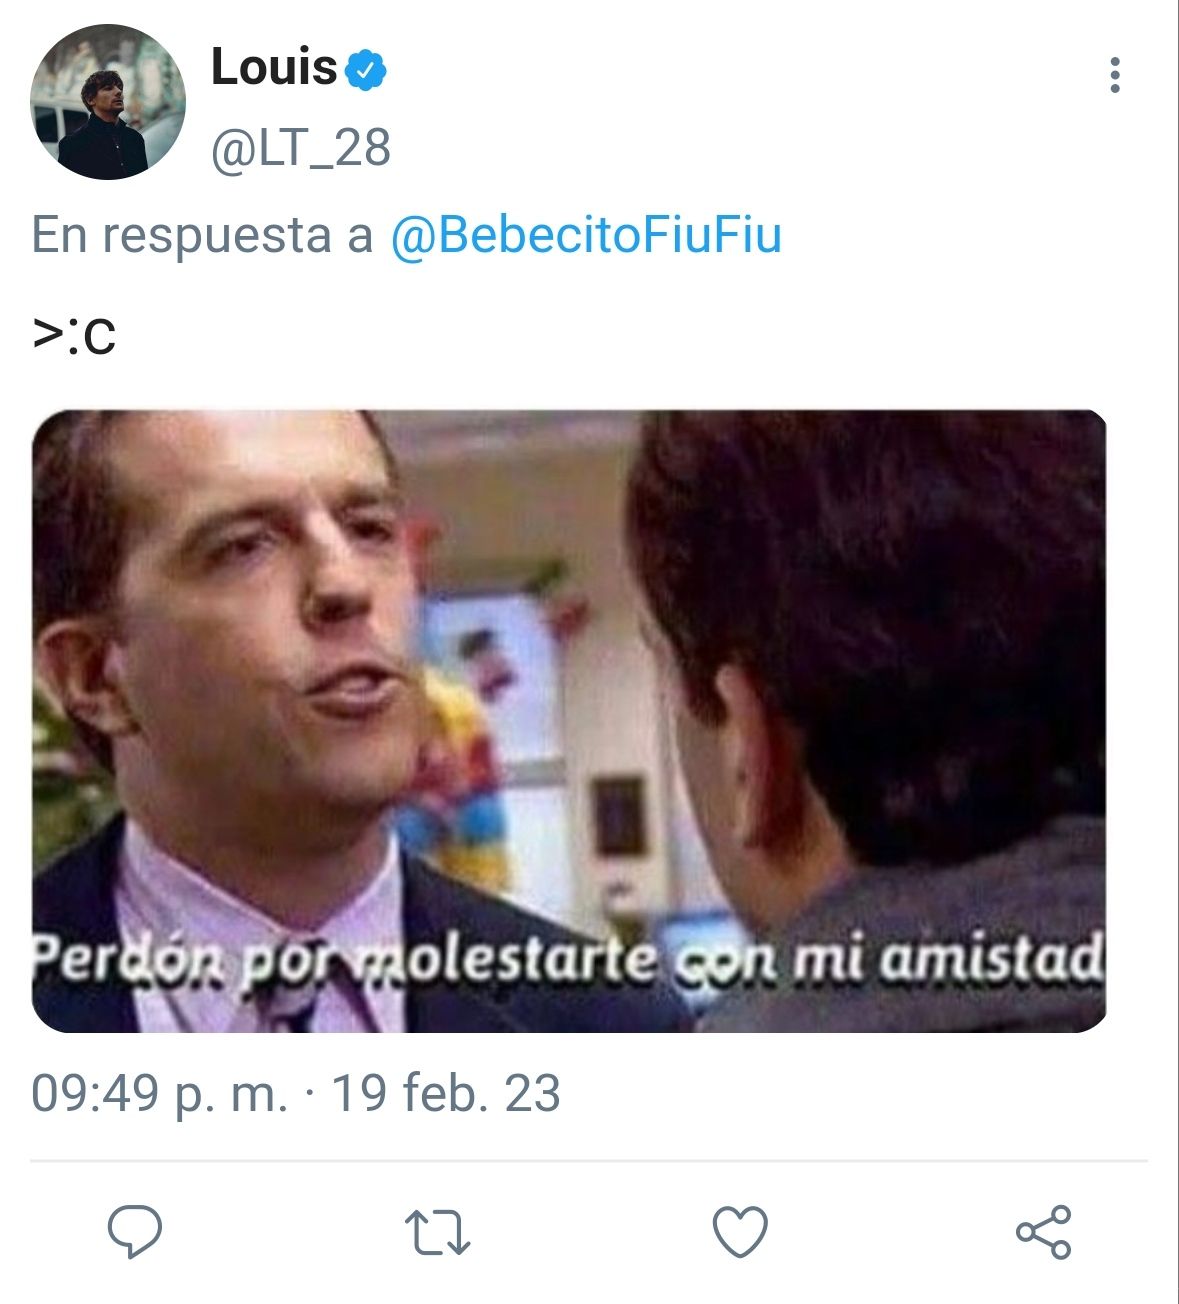Open the share icon below the tweet

pos(1043,1232)
